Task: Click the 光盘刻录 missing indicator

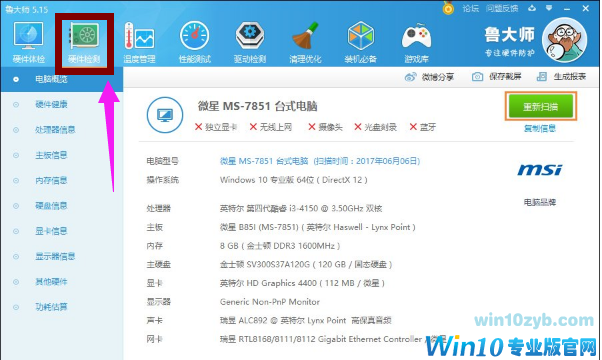Action: point(375,127)
